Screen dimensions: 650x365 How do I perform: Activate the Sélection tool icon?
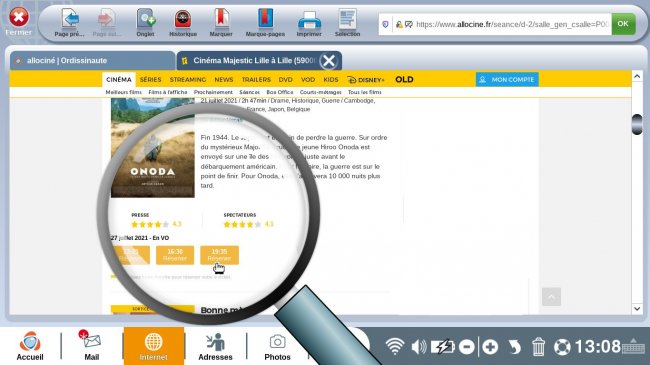(x=347, y=19)
